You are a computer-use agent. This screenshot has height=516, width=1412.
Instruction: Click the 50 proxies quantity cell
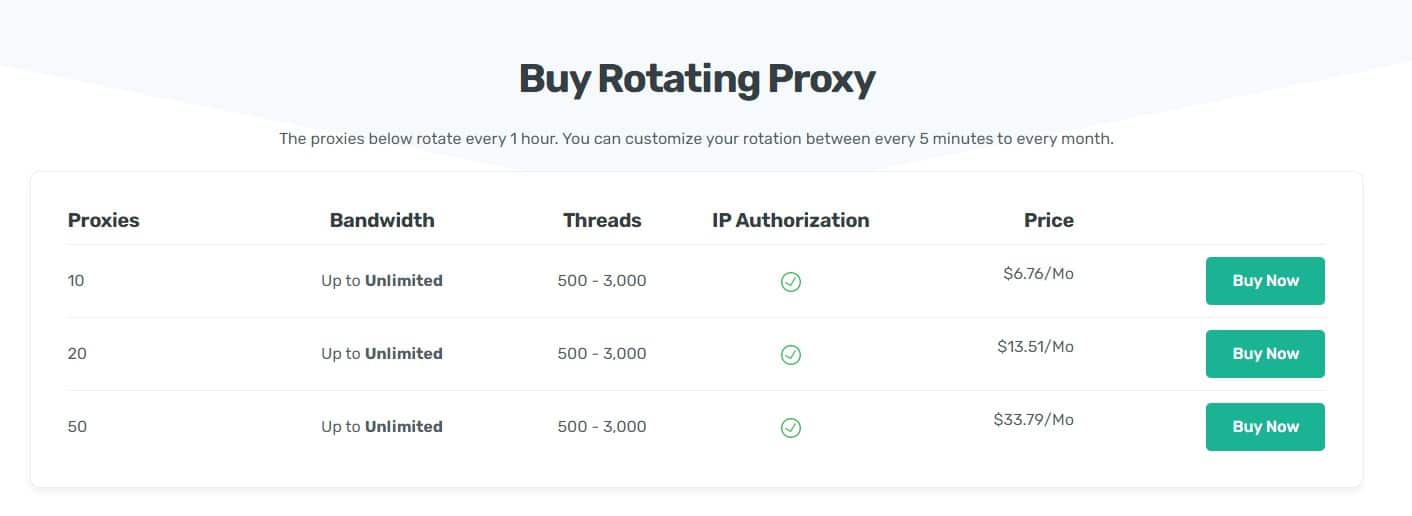tap(77, 427)
